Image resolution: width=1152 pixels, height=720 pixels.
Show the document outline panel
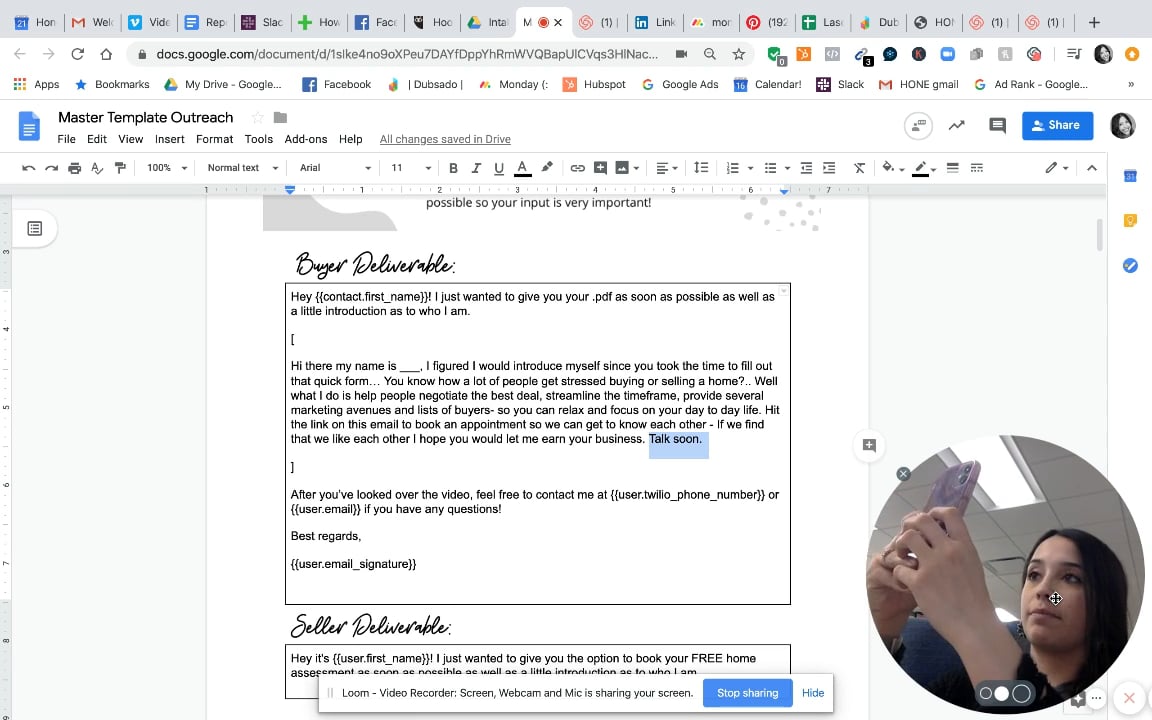[x=35, y=228]
